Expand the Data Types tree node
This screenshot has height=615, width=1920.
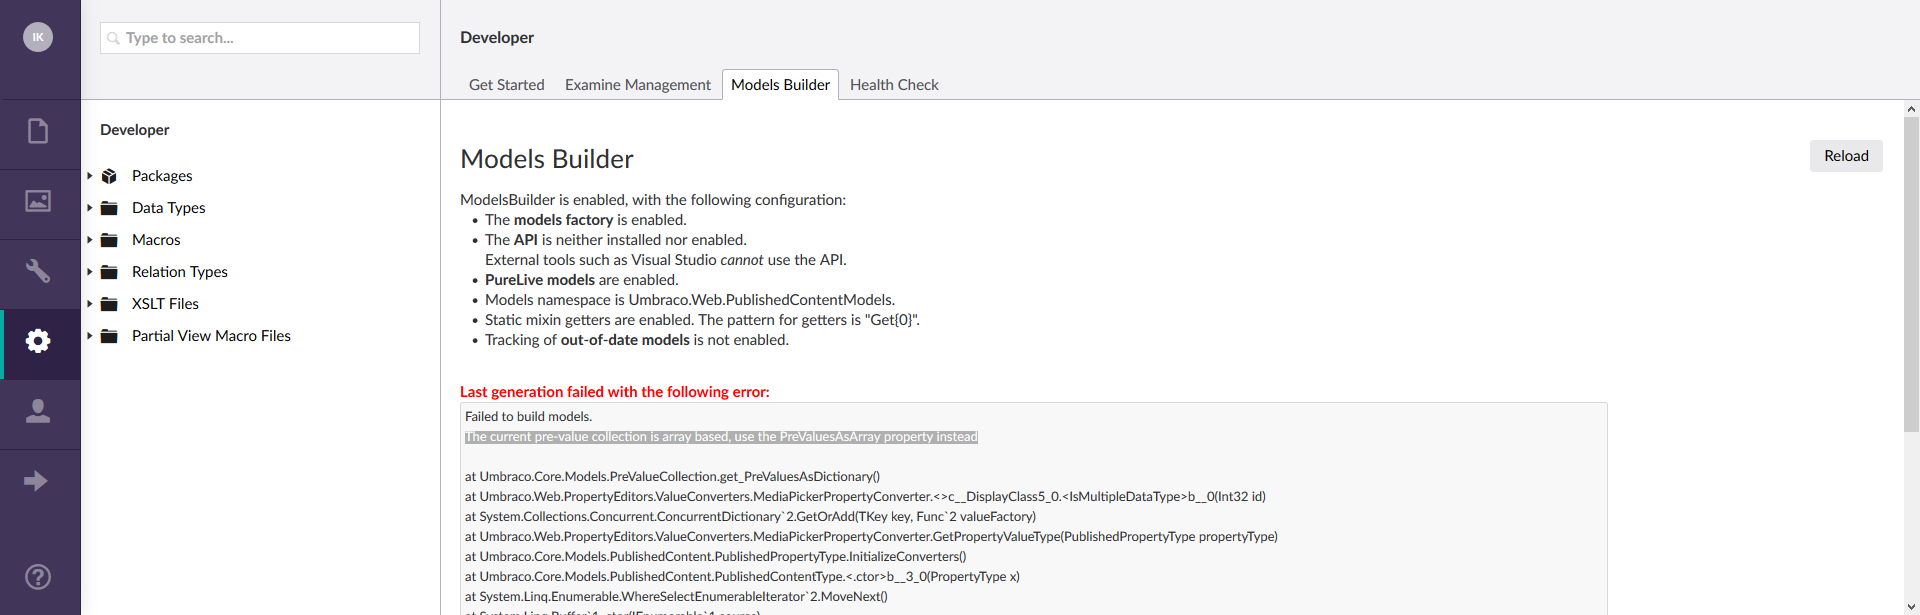coord(89,208)
